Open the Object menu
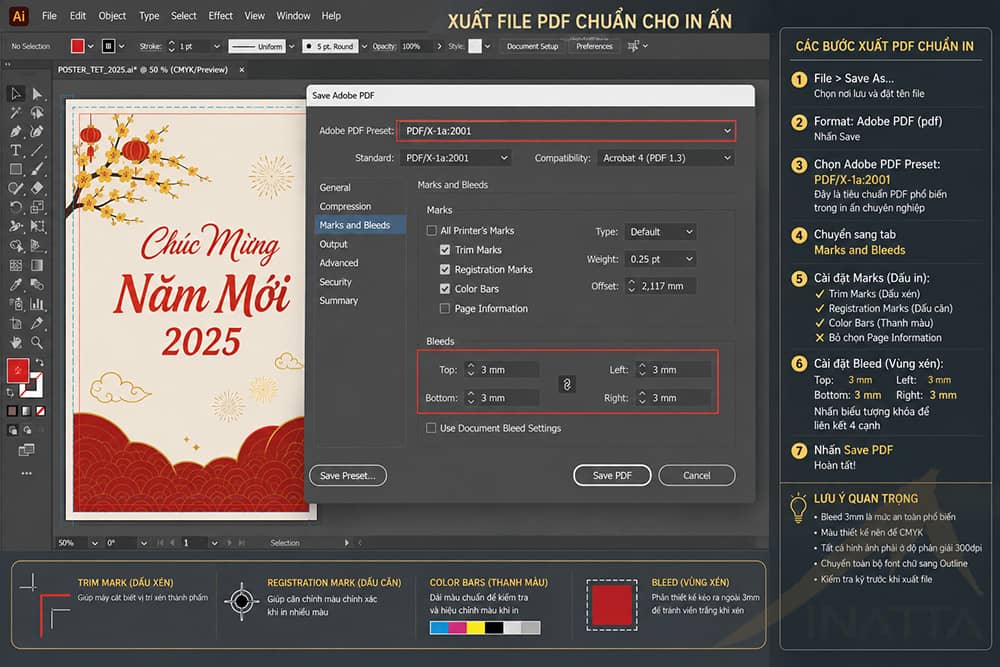This screenshot has height=667, width=1000. [x=112, y=15]
